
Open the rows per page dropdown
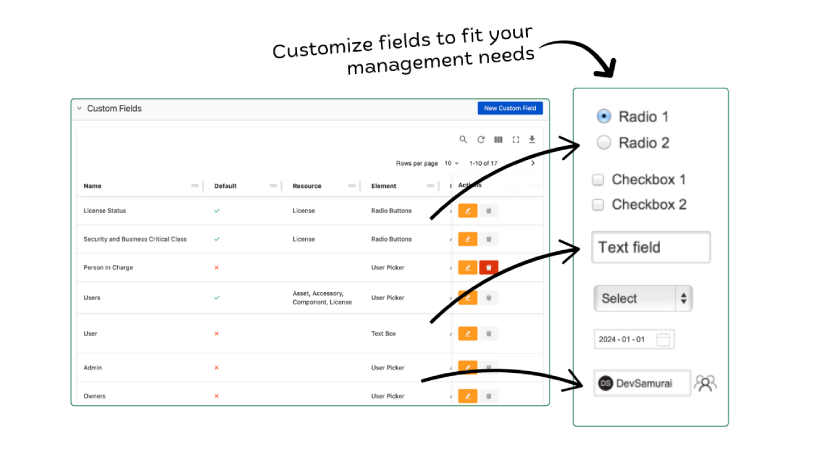452,163
